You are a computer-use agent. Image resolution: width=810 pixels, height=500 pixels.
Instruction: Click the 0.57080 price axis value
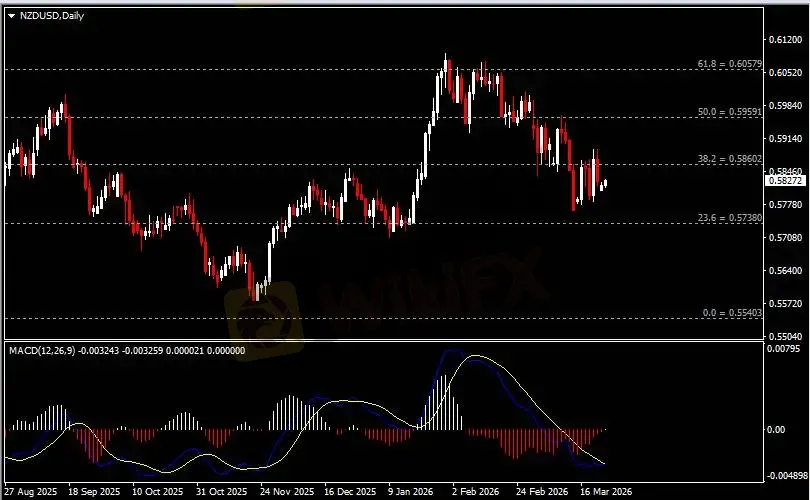(x=785, y=238)
